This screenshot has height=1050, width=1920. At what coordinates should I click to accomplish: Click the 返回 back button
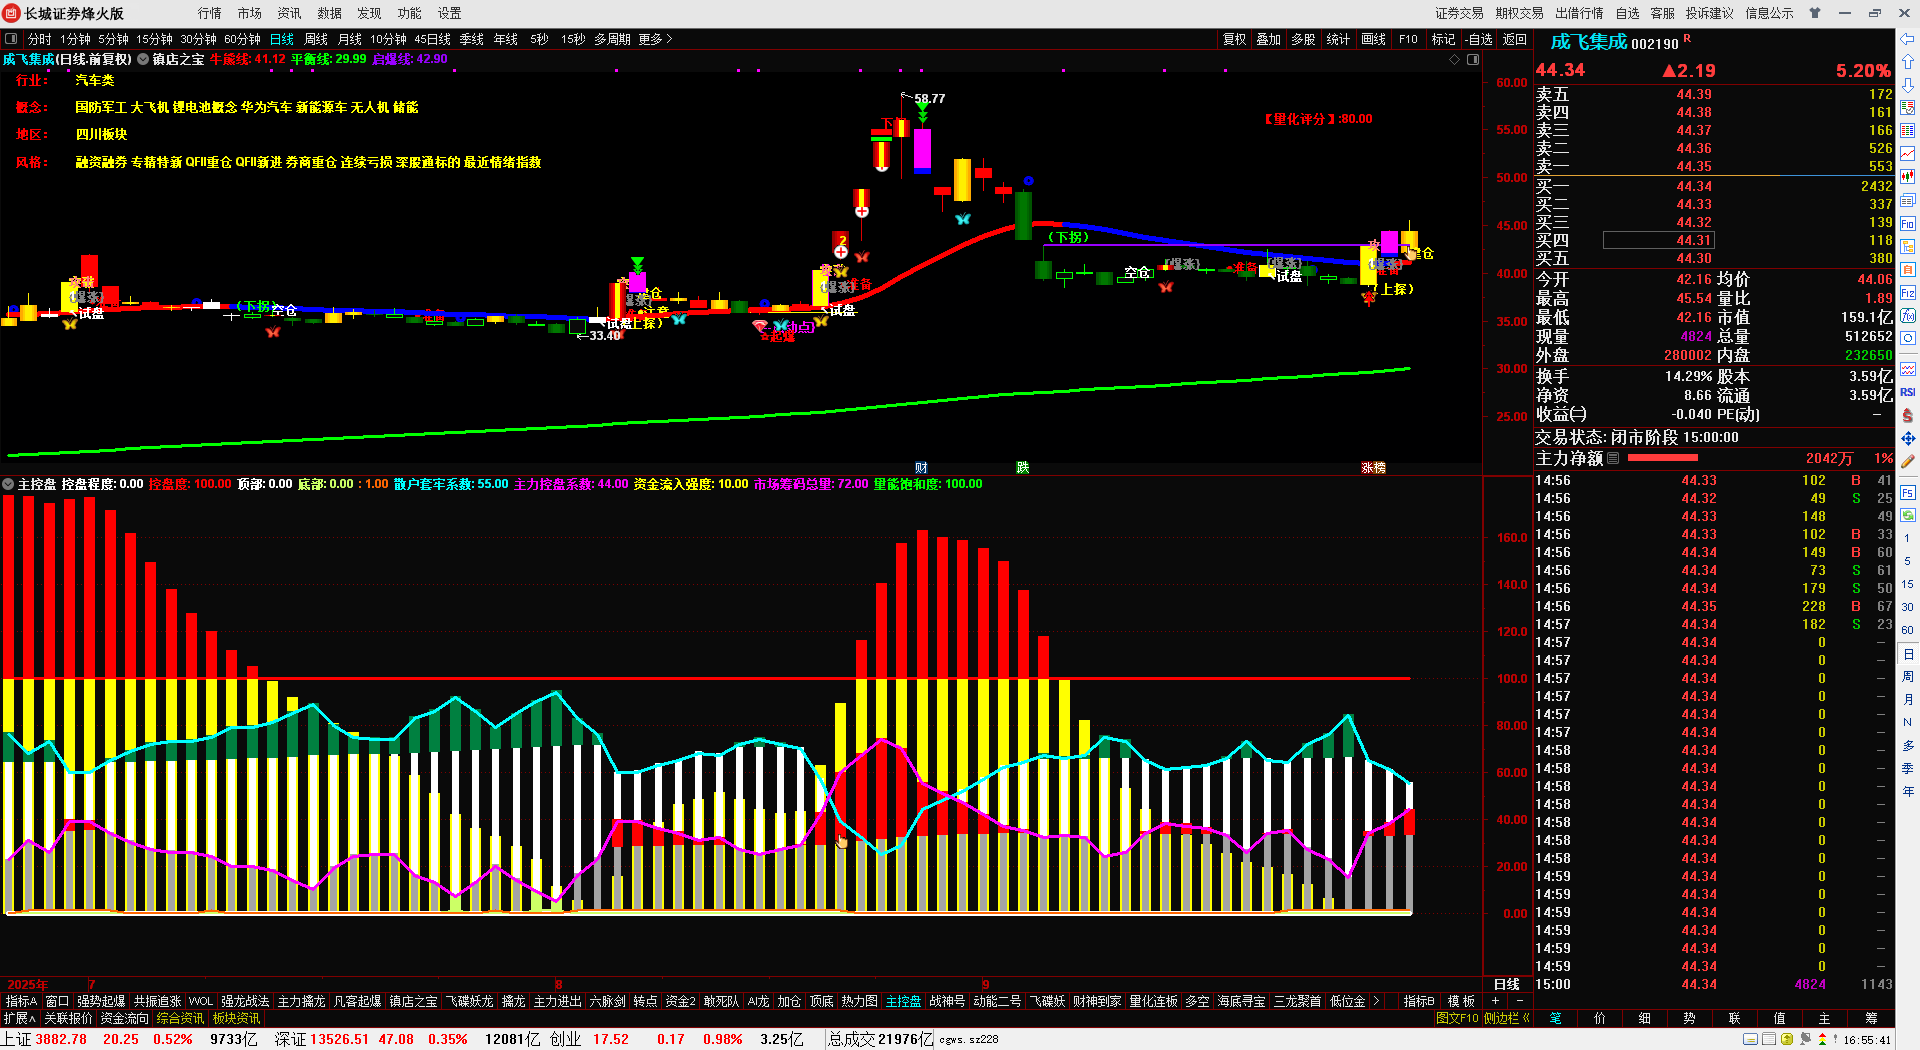pyautogui.click(x=1515, y=39)
